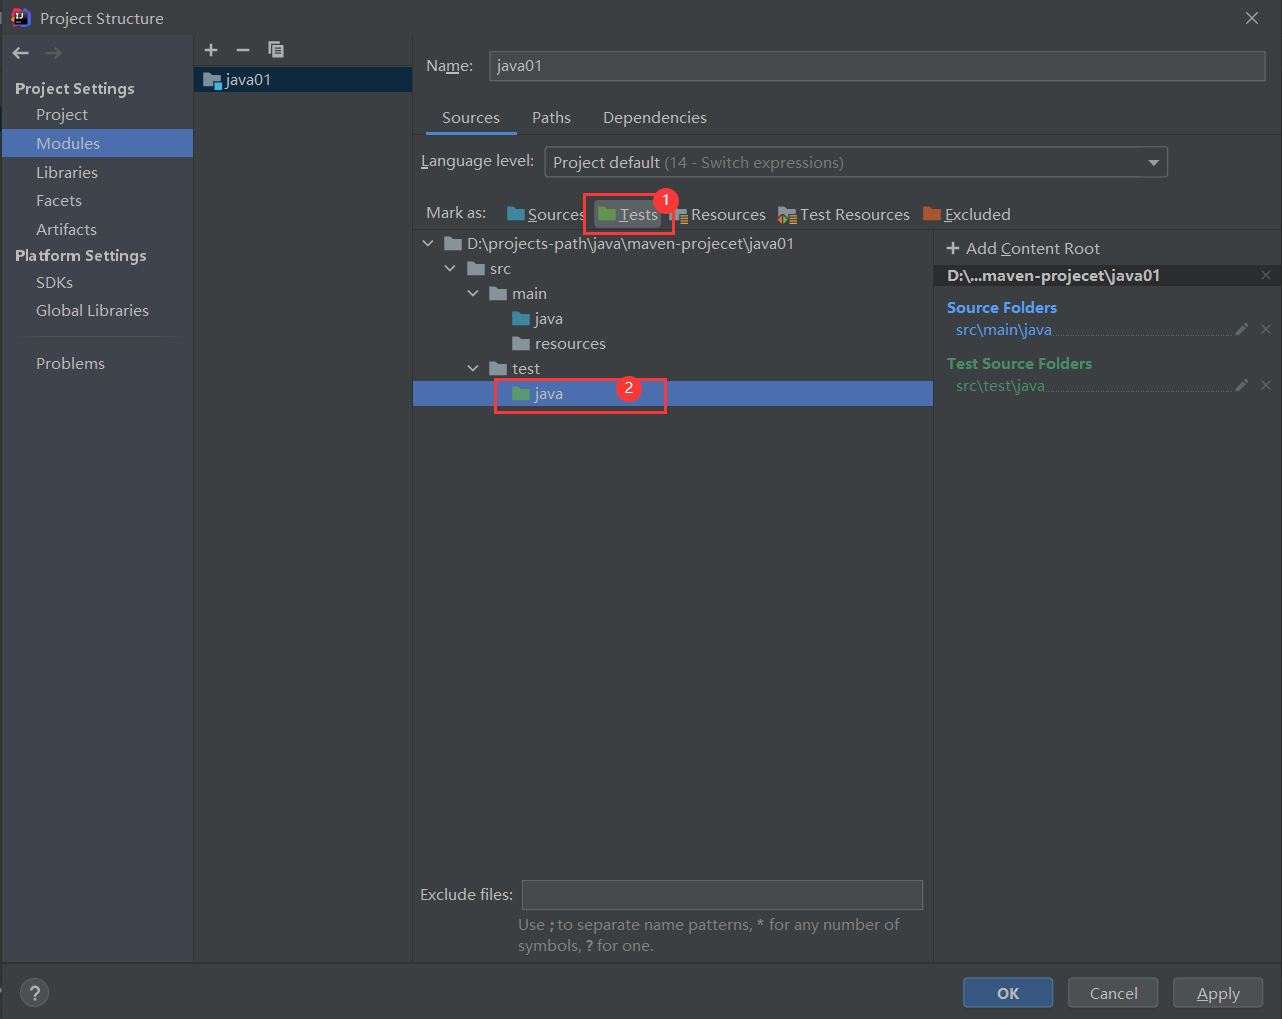Click the Cancel button

coord(1113,993)
